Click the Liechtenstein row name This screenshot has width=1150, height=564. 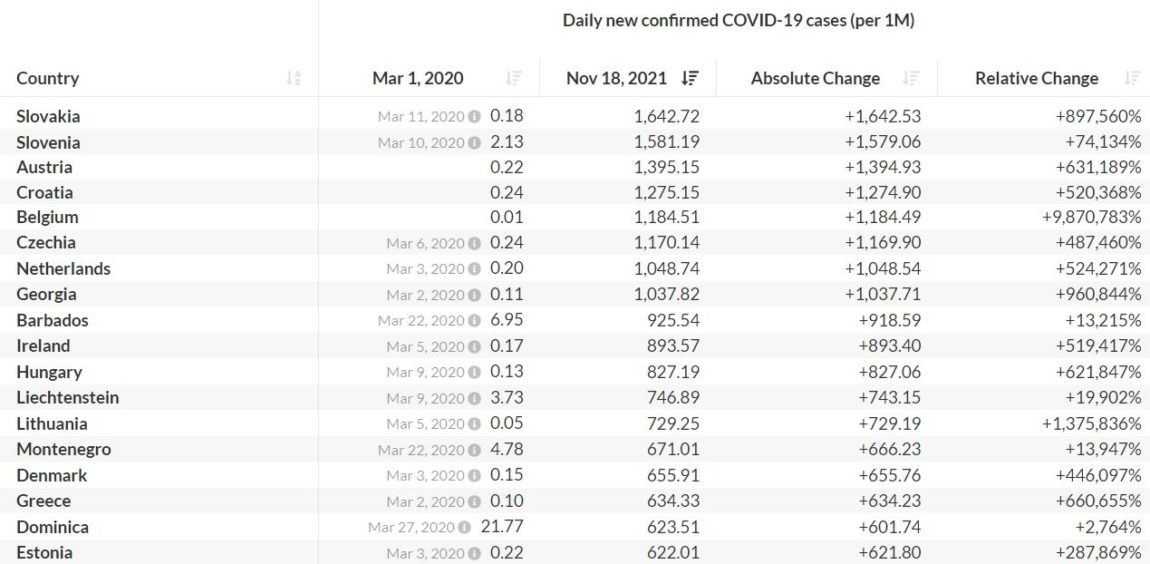pos(67,397)
